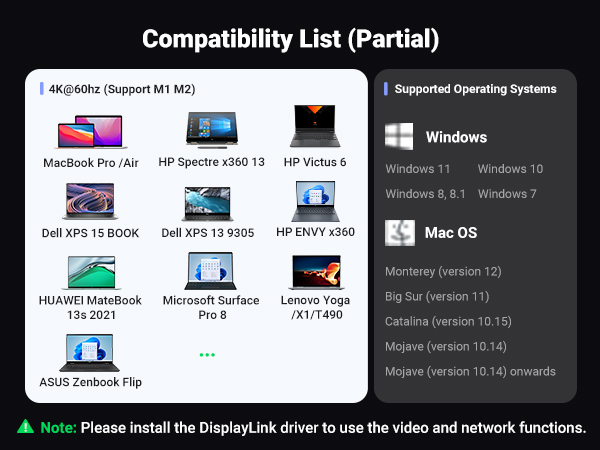Screen dimensions: 600x450
Task: Click the Microsoft Surface Pro 8 caption
Action: coord(211,307)
